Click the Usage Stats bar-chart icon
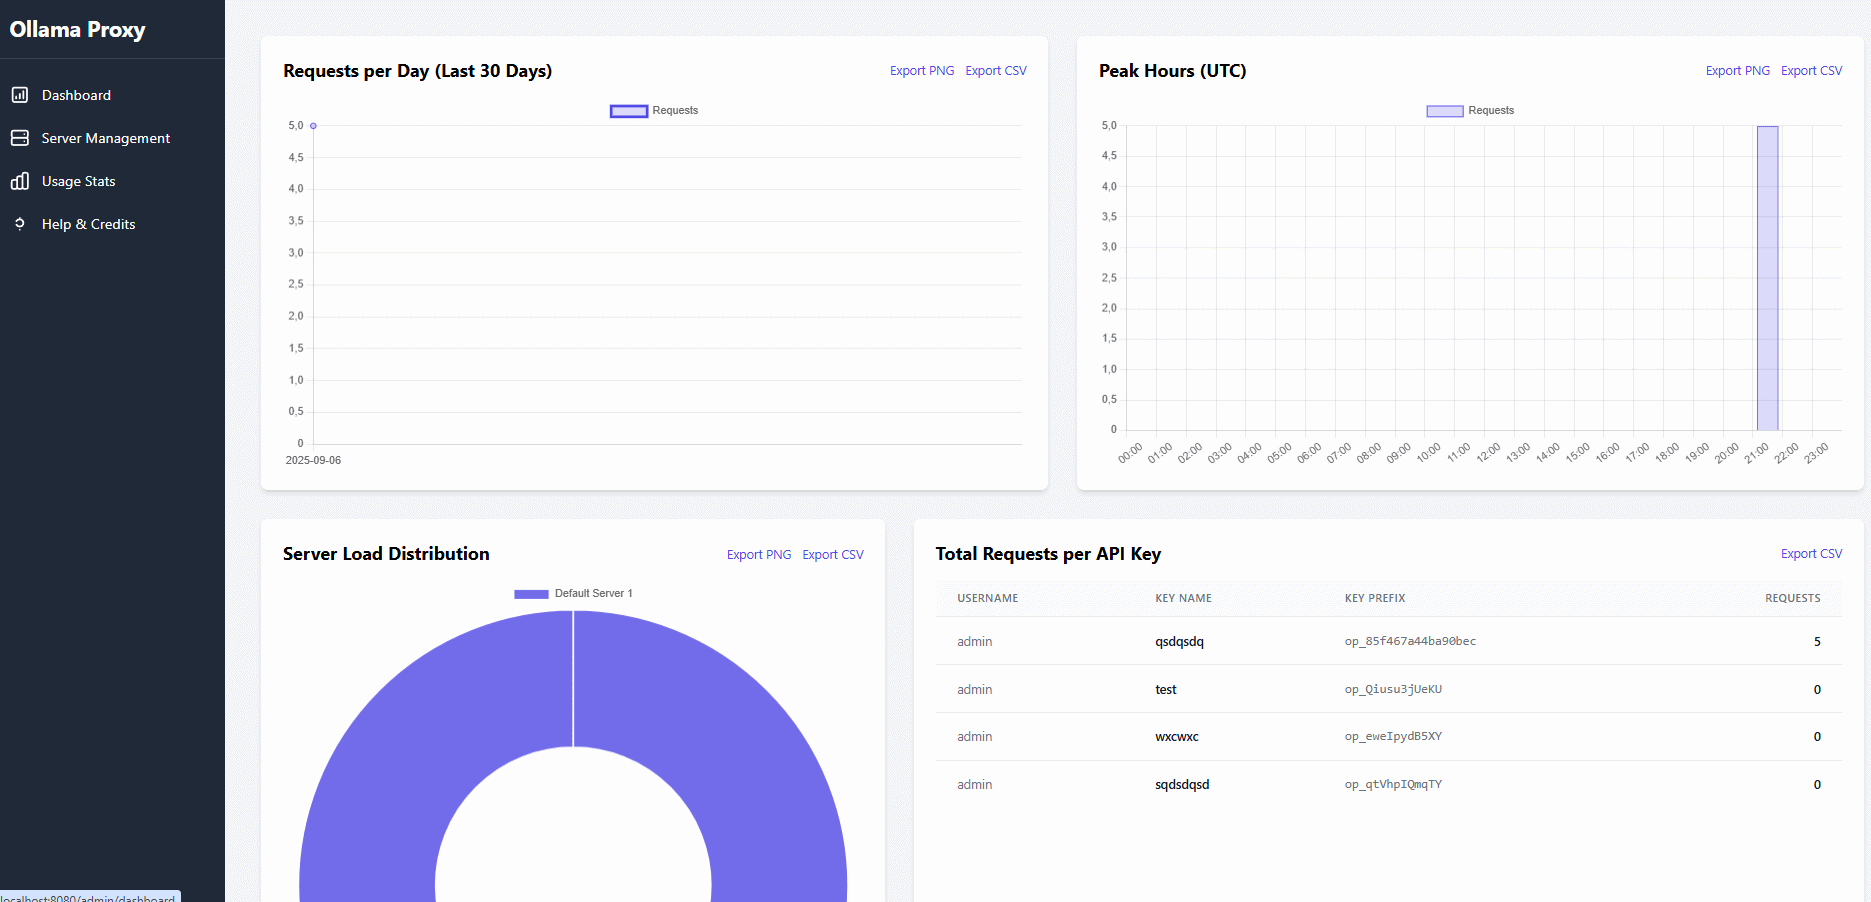Screen dimensions: 1871x902 click(x=21, y=181)
